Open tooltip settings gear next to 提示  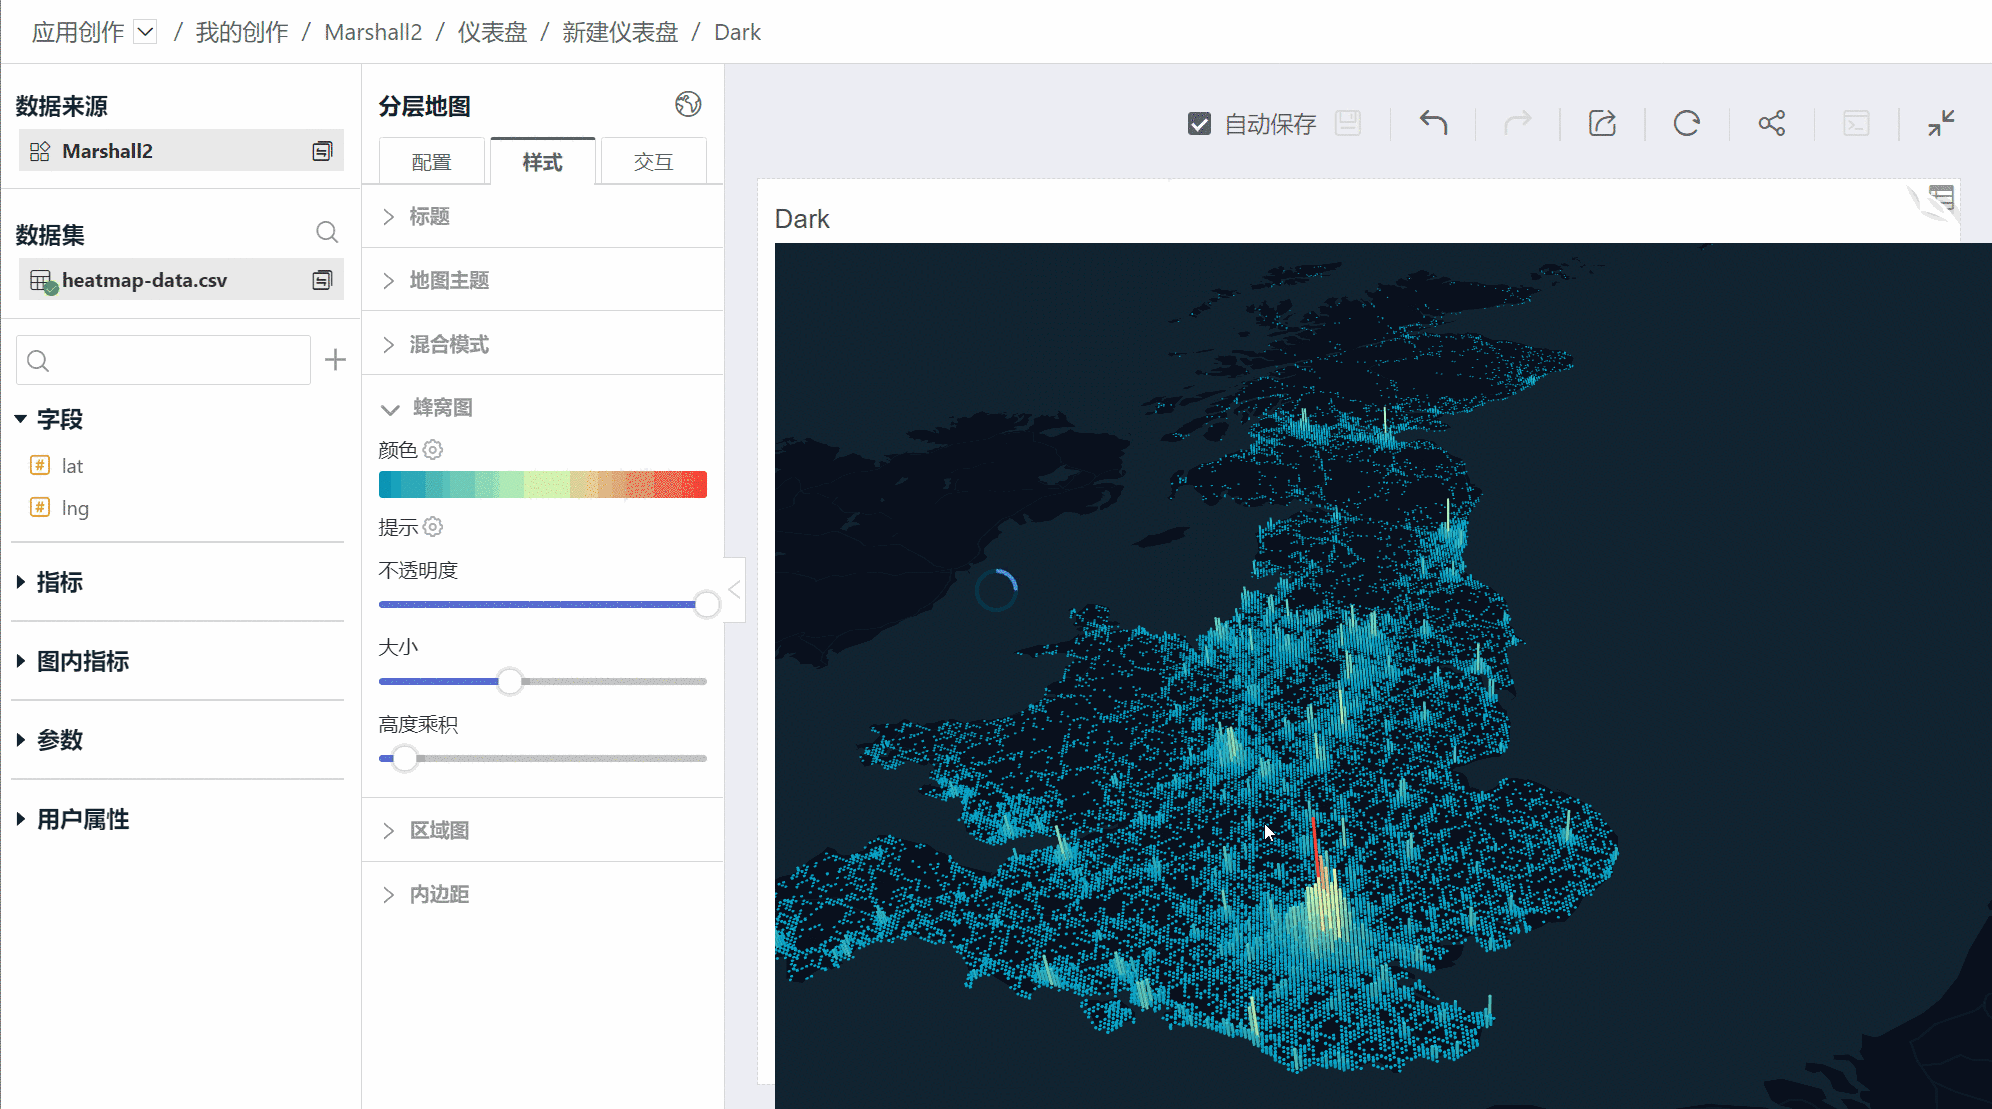pos(433,527)
